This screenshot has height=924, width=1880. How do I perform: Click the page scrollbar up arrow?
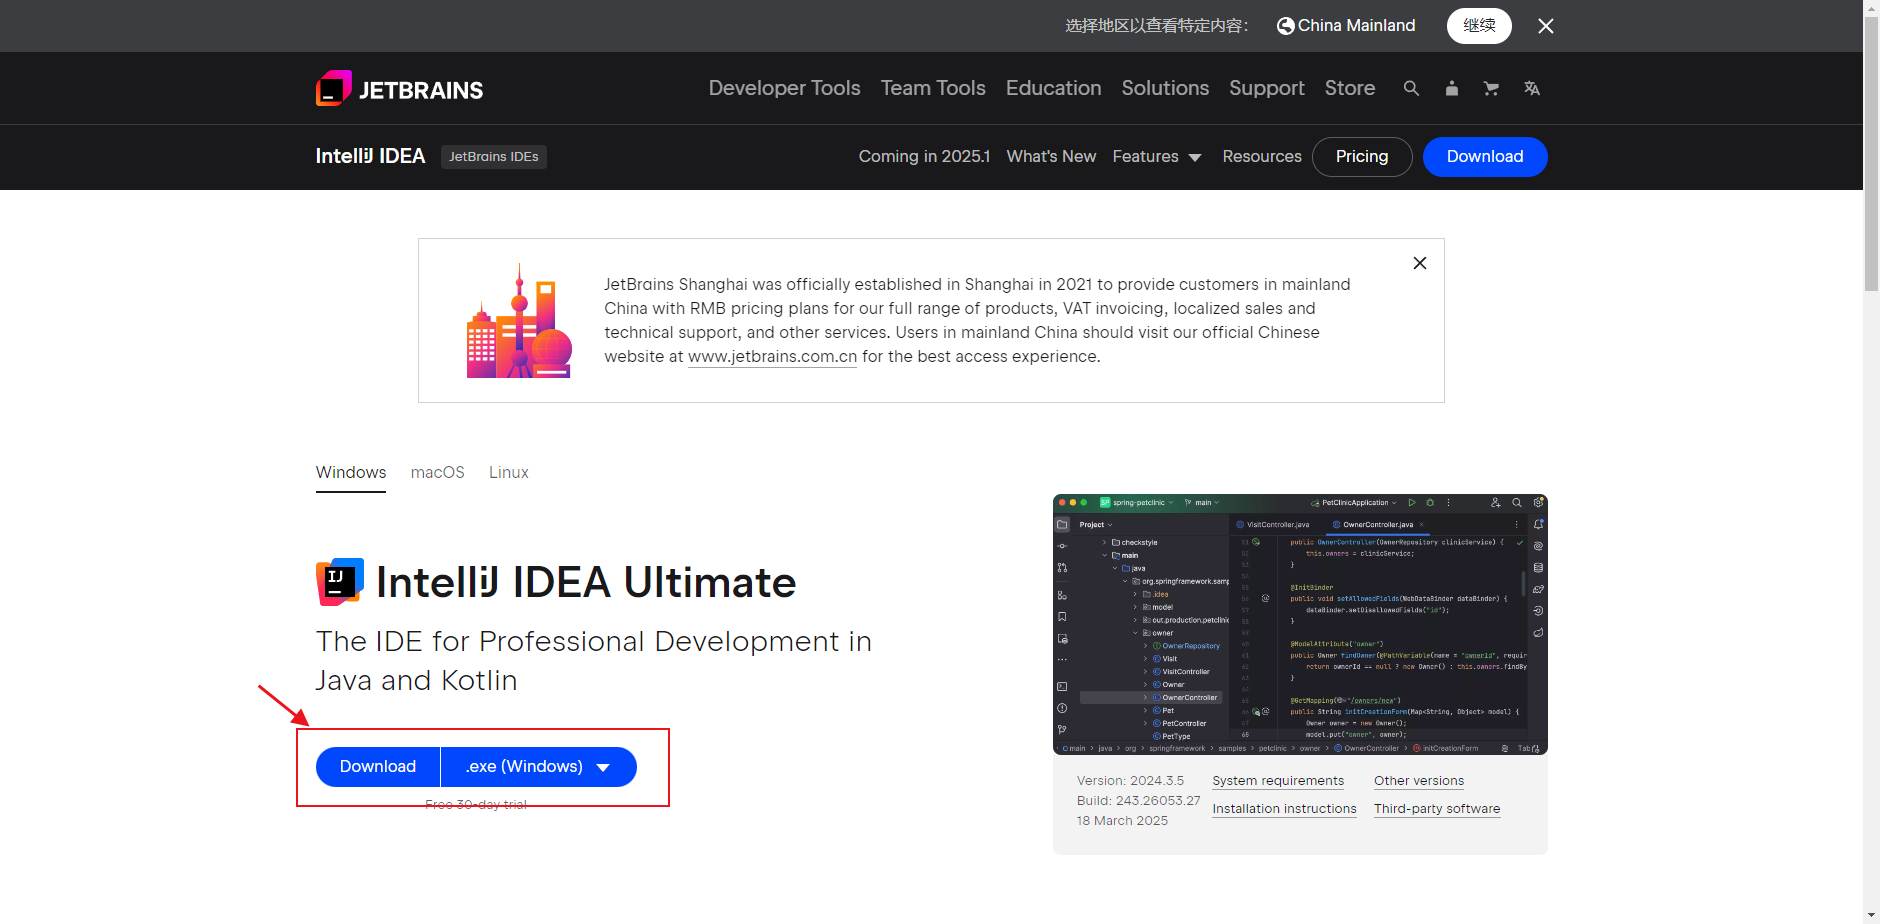(x=1871, y=8)
